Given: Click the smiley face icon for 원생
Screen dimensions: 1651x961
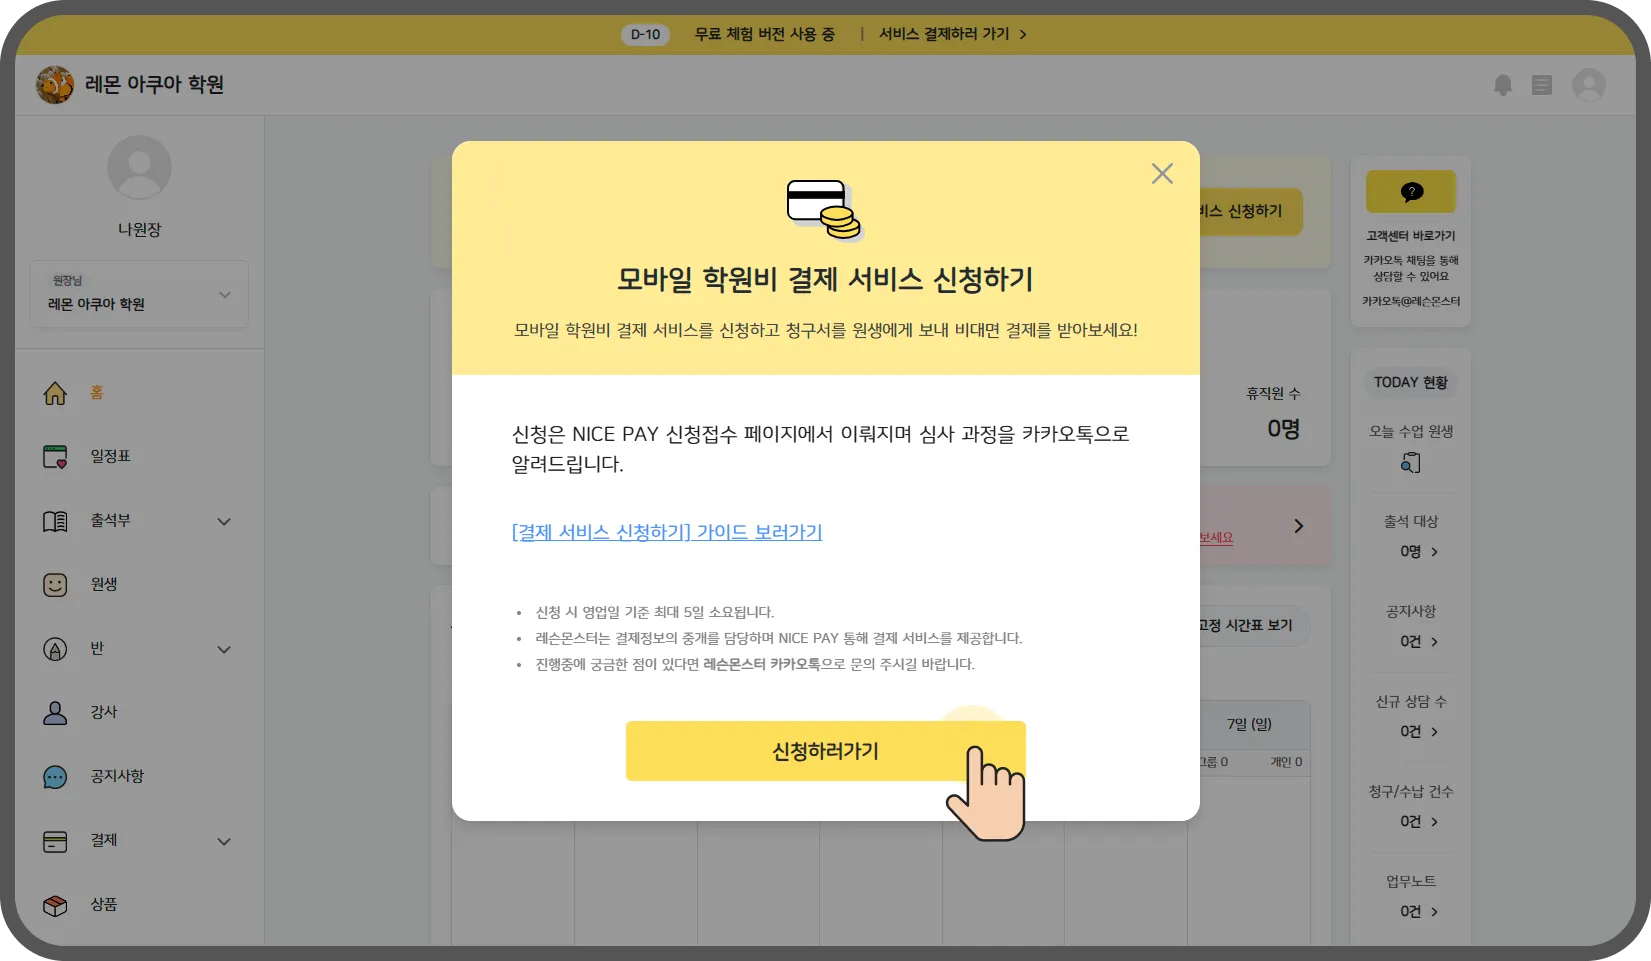Looking at the screenshot, I should tap(55, 585).
